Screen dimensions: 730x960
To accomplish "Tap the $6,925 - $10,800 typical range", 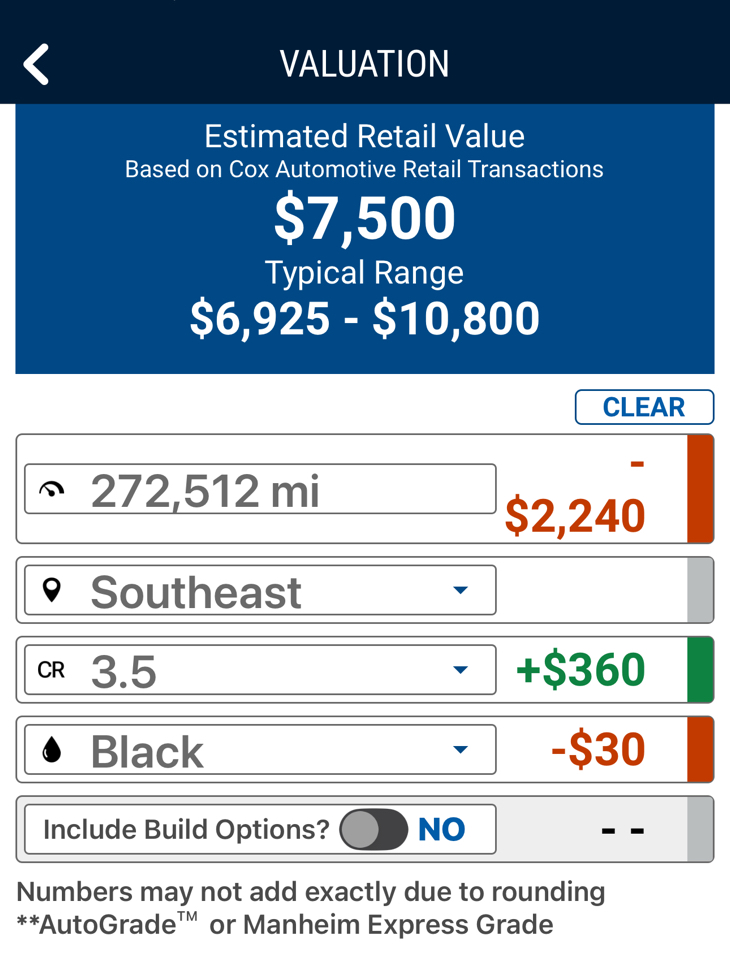I will tap(365, 318).
